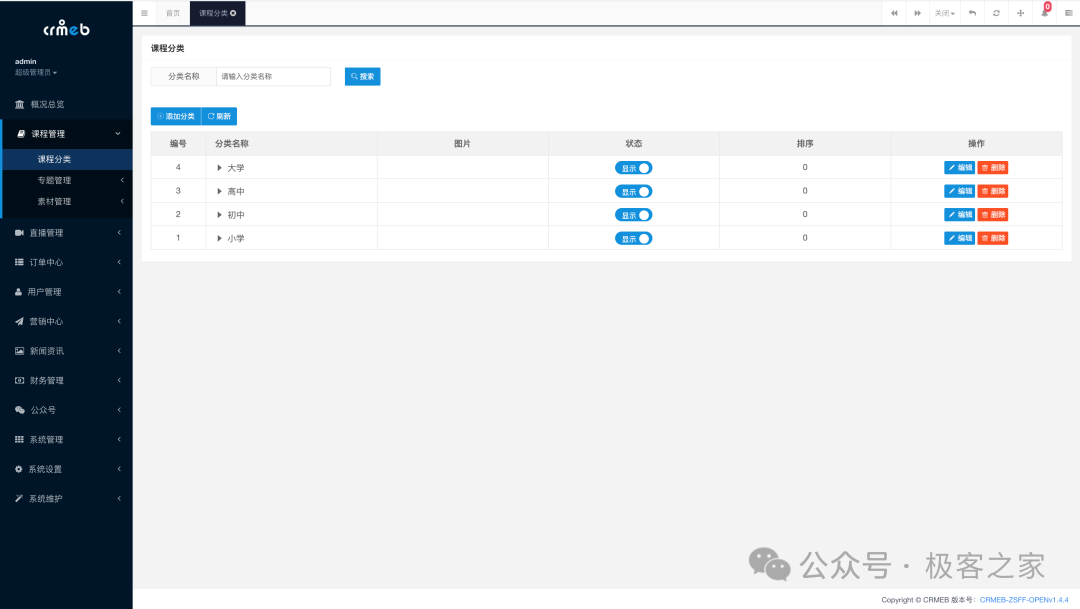Expand the 公众号 sidebar menu

click(66, 410)
